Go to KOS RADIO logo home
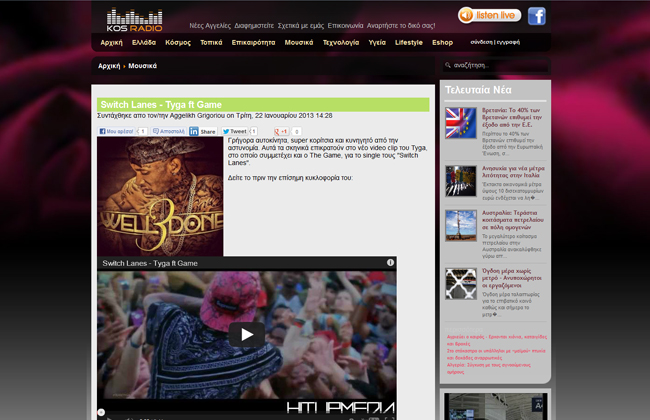The image size is (650, 420). point(134,20)
